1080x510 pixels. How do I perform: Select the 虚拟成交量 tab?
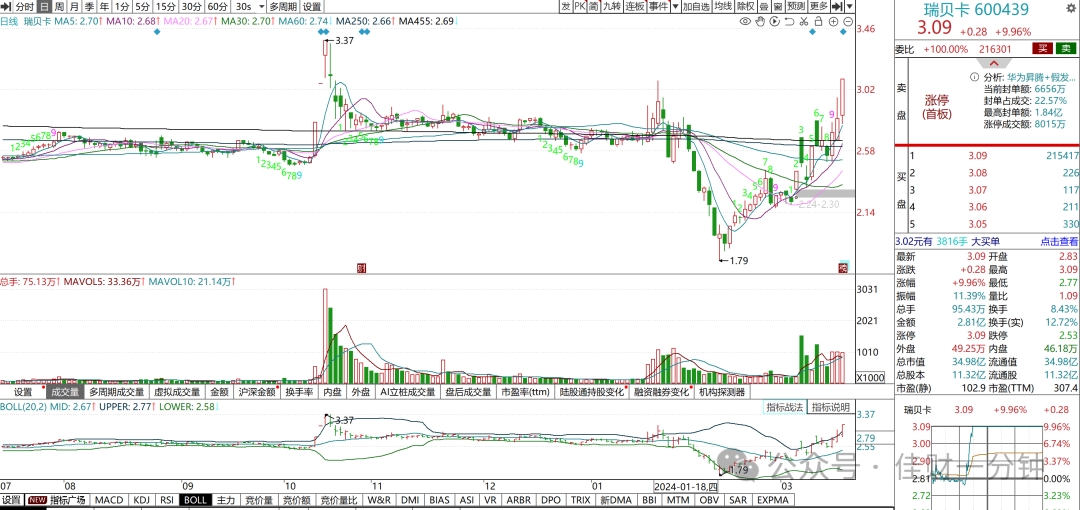tap(177, 391)
